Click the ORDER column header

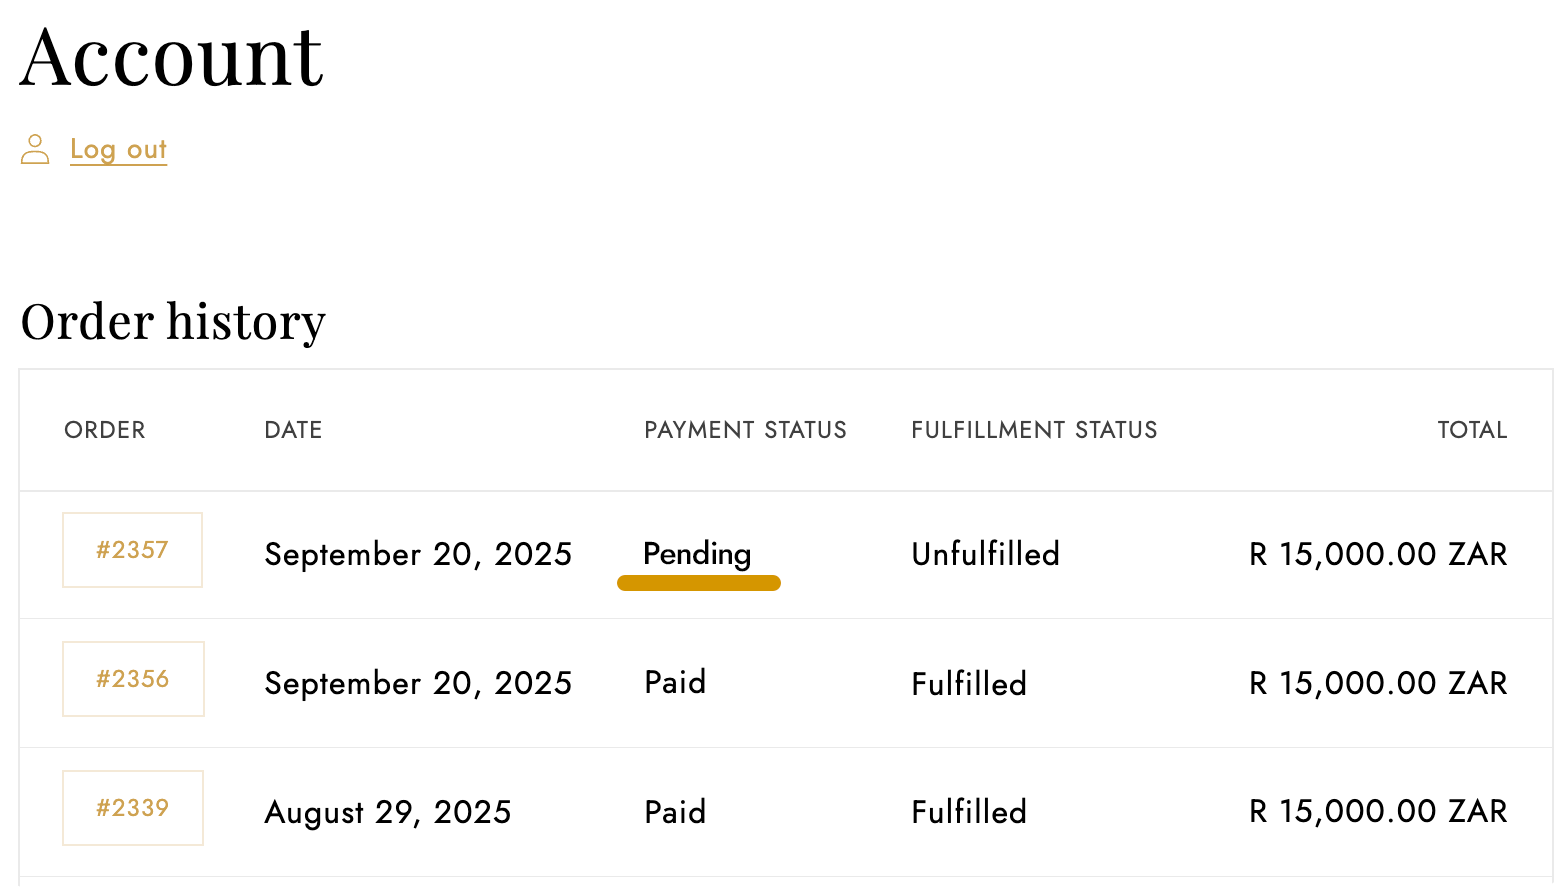tap(105, 430)
